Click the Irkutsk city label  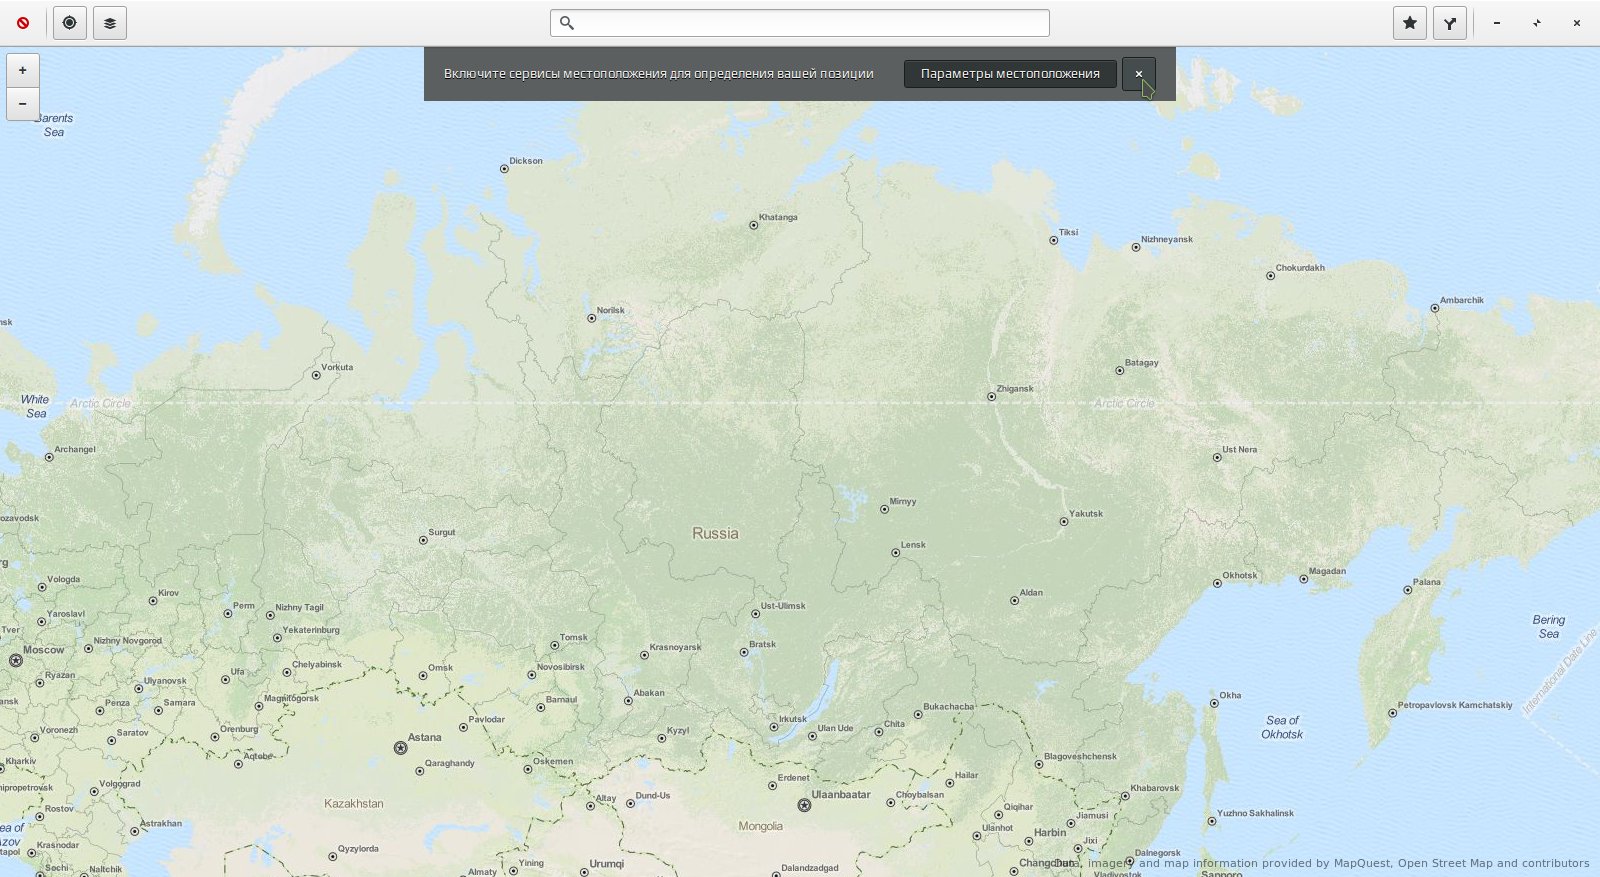coord(792,720)
